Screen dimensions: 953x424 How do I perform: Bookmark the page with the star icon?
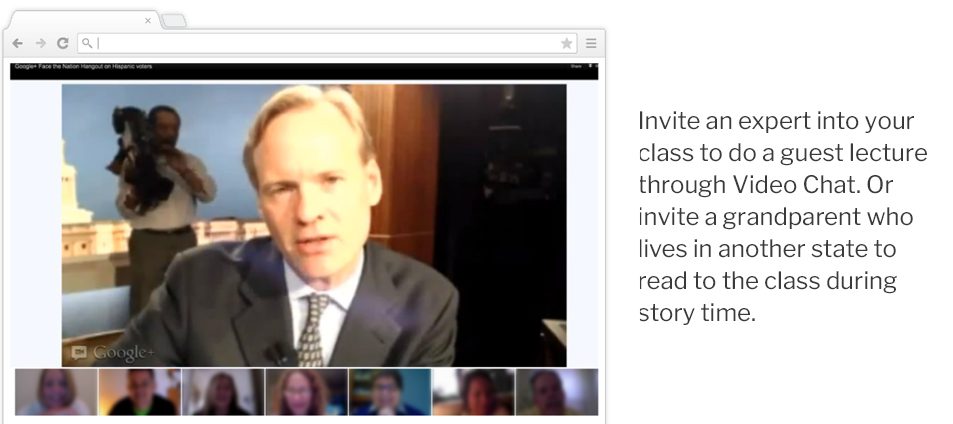566,43
